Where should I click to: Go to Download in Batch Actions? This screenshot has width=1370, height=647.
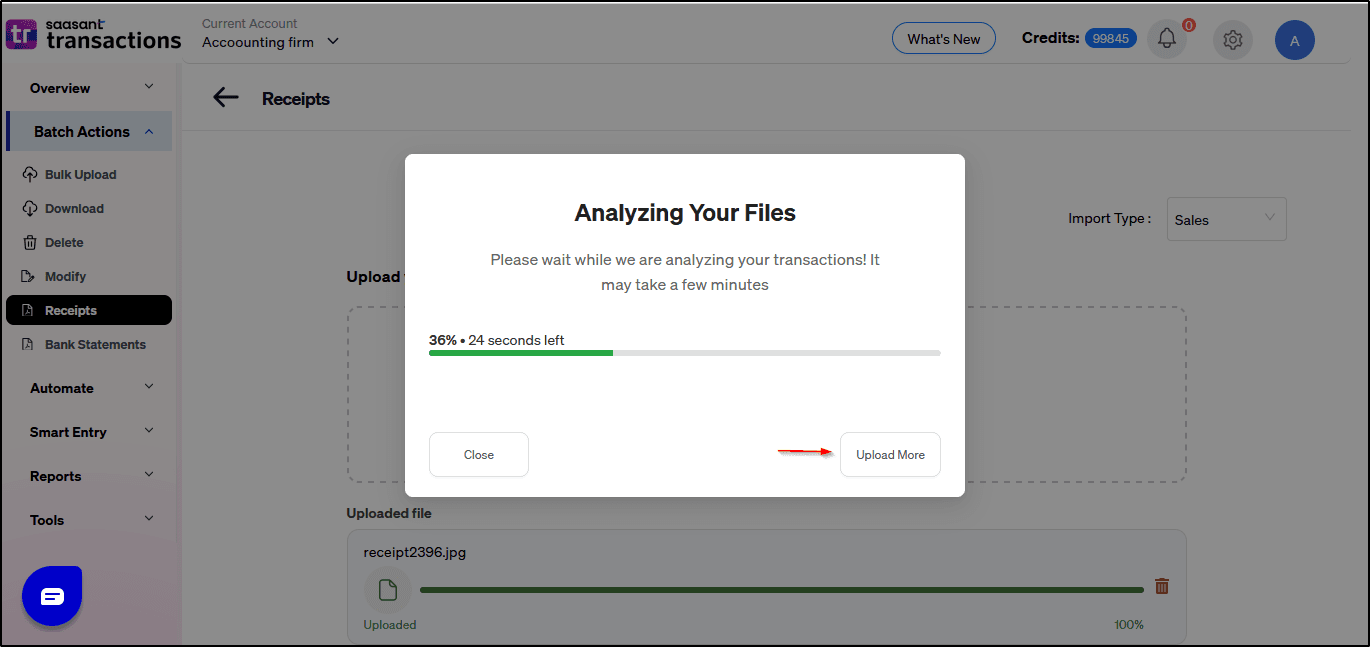point(74,209)
